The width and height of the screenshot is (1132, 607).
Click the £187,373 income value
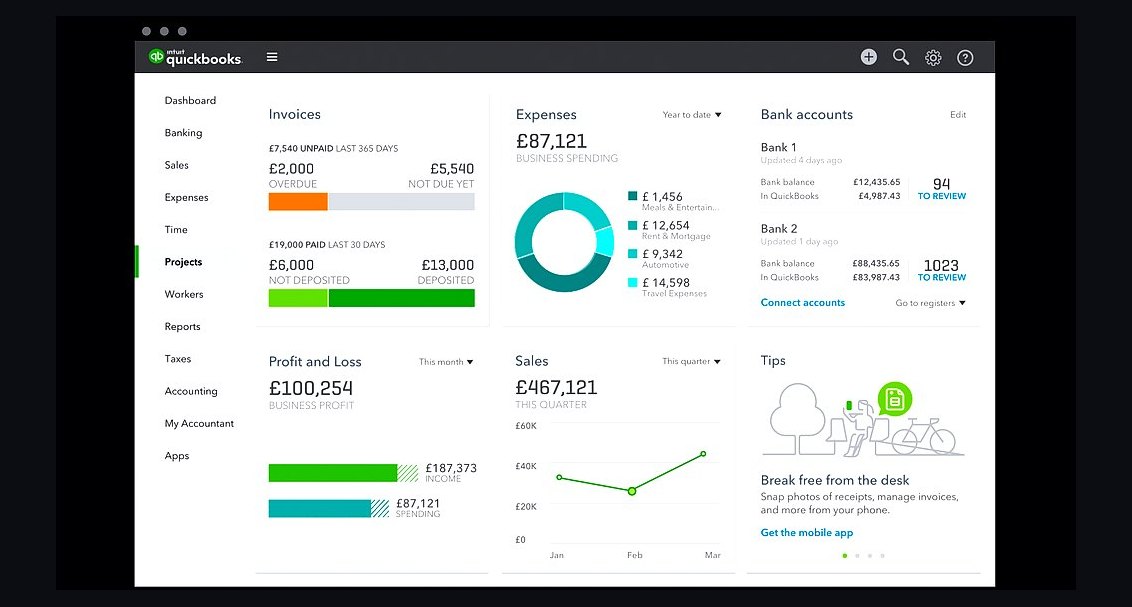tap(450, 468)
